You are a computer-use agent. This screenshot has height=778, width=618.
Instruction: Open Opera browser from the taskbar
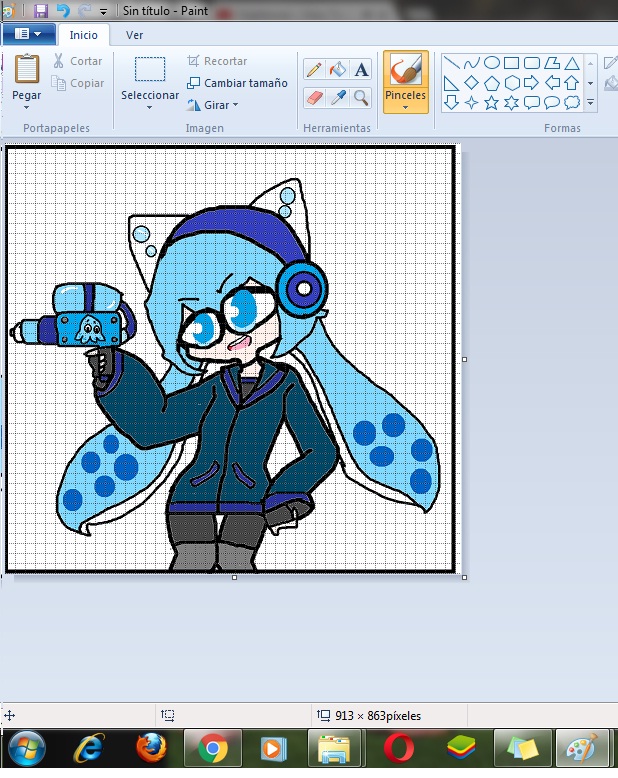pos(399,748)
